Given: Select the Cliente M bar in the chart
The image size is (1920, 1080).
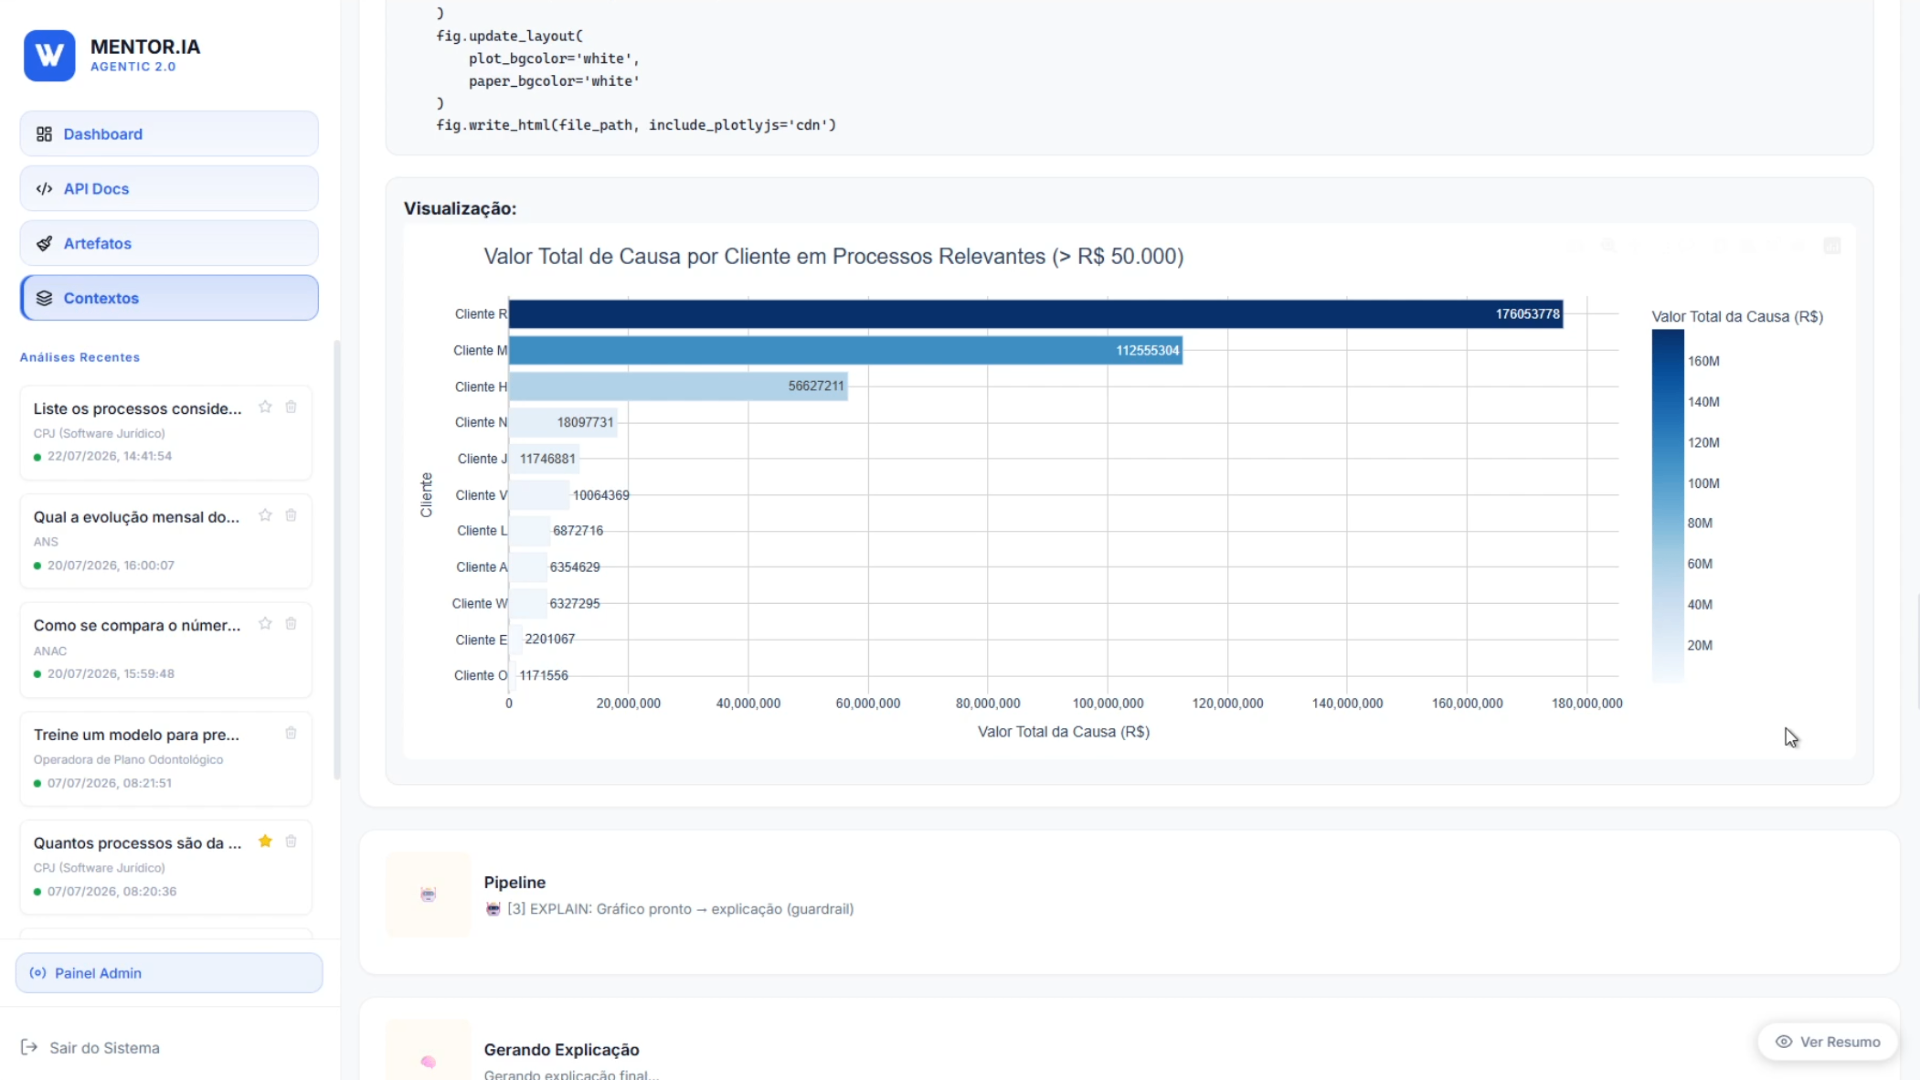Looking at the screenshot, I should click(846, 350).
